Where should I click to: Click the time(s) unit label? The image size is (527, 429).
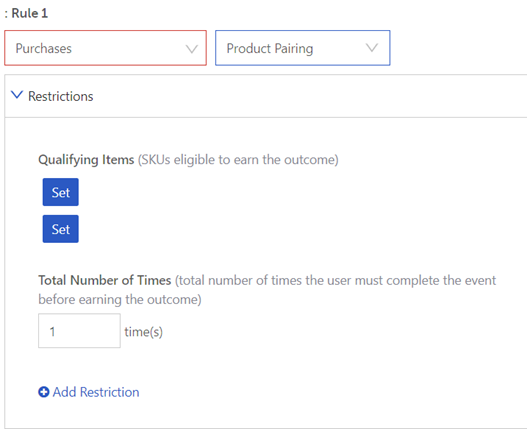pos(144,332)
